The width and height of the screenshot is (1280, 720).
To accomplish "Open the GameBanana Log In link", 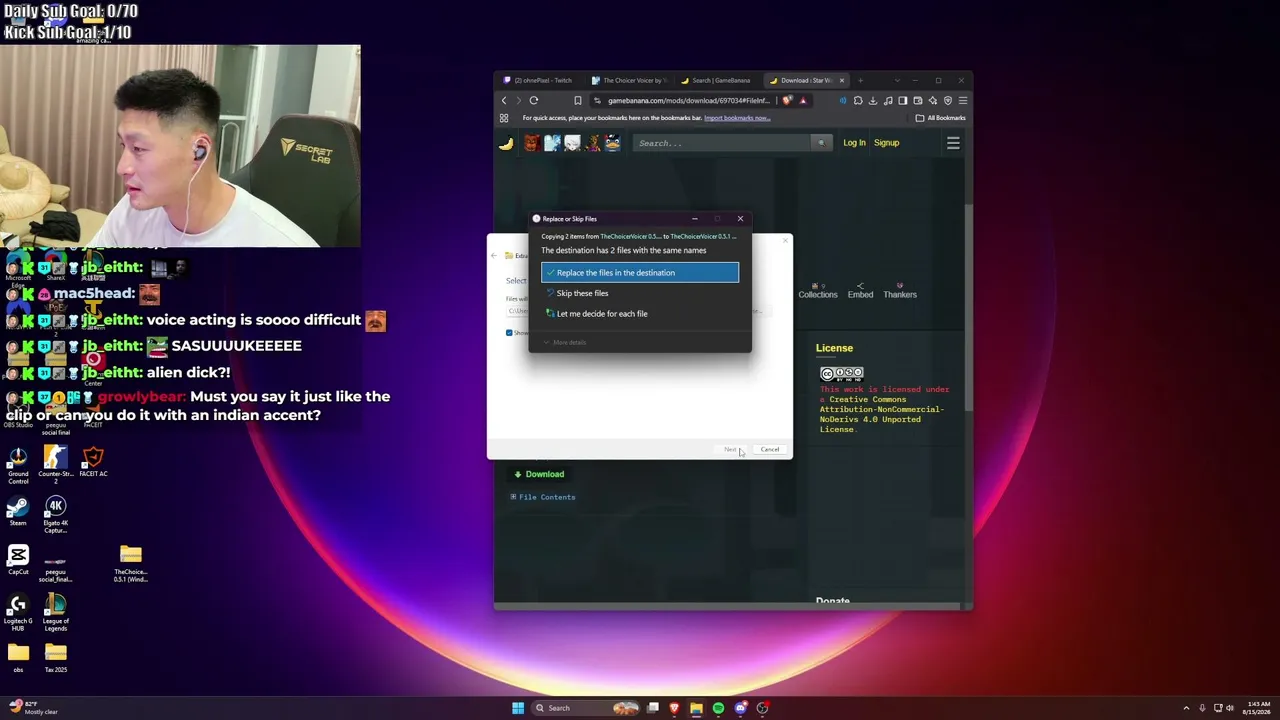I will click(x=854, y=143).
